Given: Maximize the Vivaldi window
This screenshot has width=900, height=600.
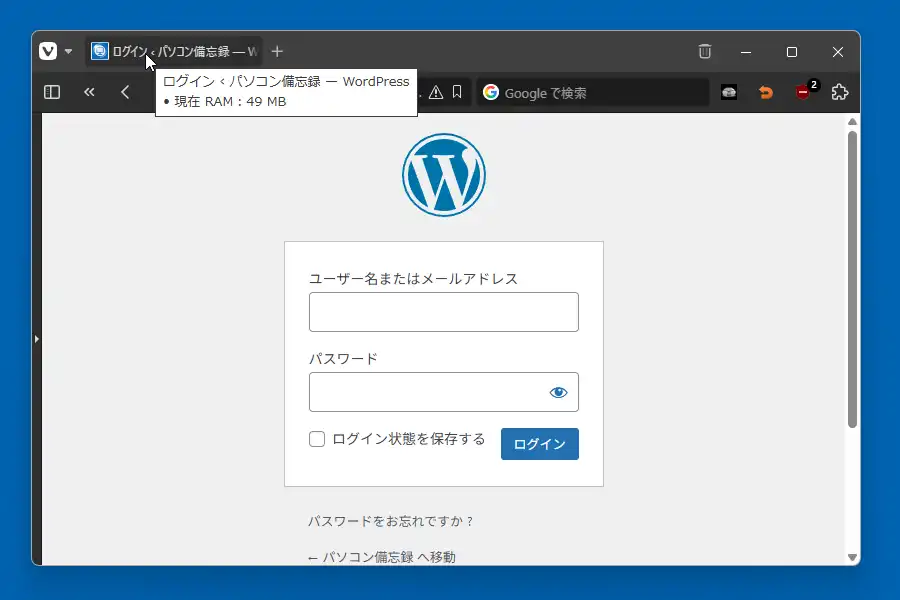Looking at the screenshot, I should tap(792, 52).
